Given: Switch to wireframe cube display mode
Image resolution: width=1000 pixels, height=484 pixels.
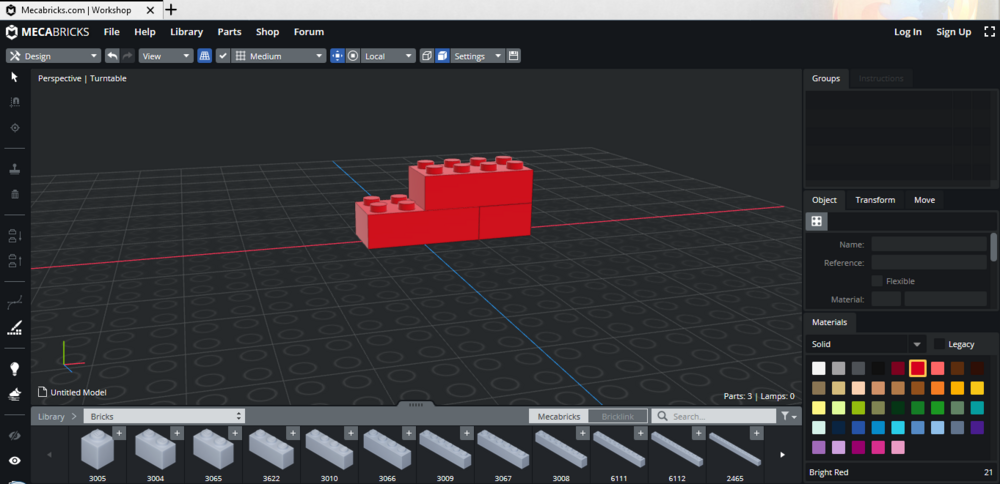Looking at the screenshot, I should (x=427, y=56).
